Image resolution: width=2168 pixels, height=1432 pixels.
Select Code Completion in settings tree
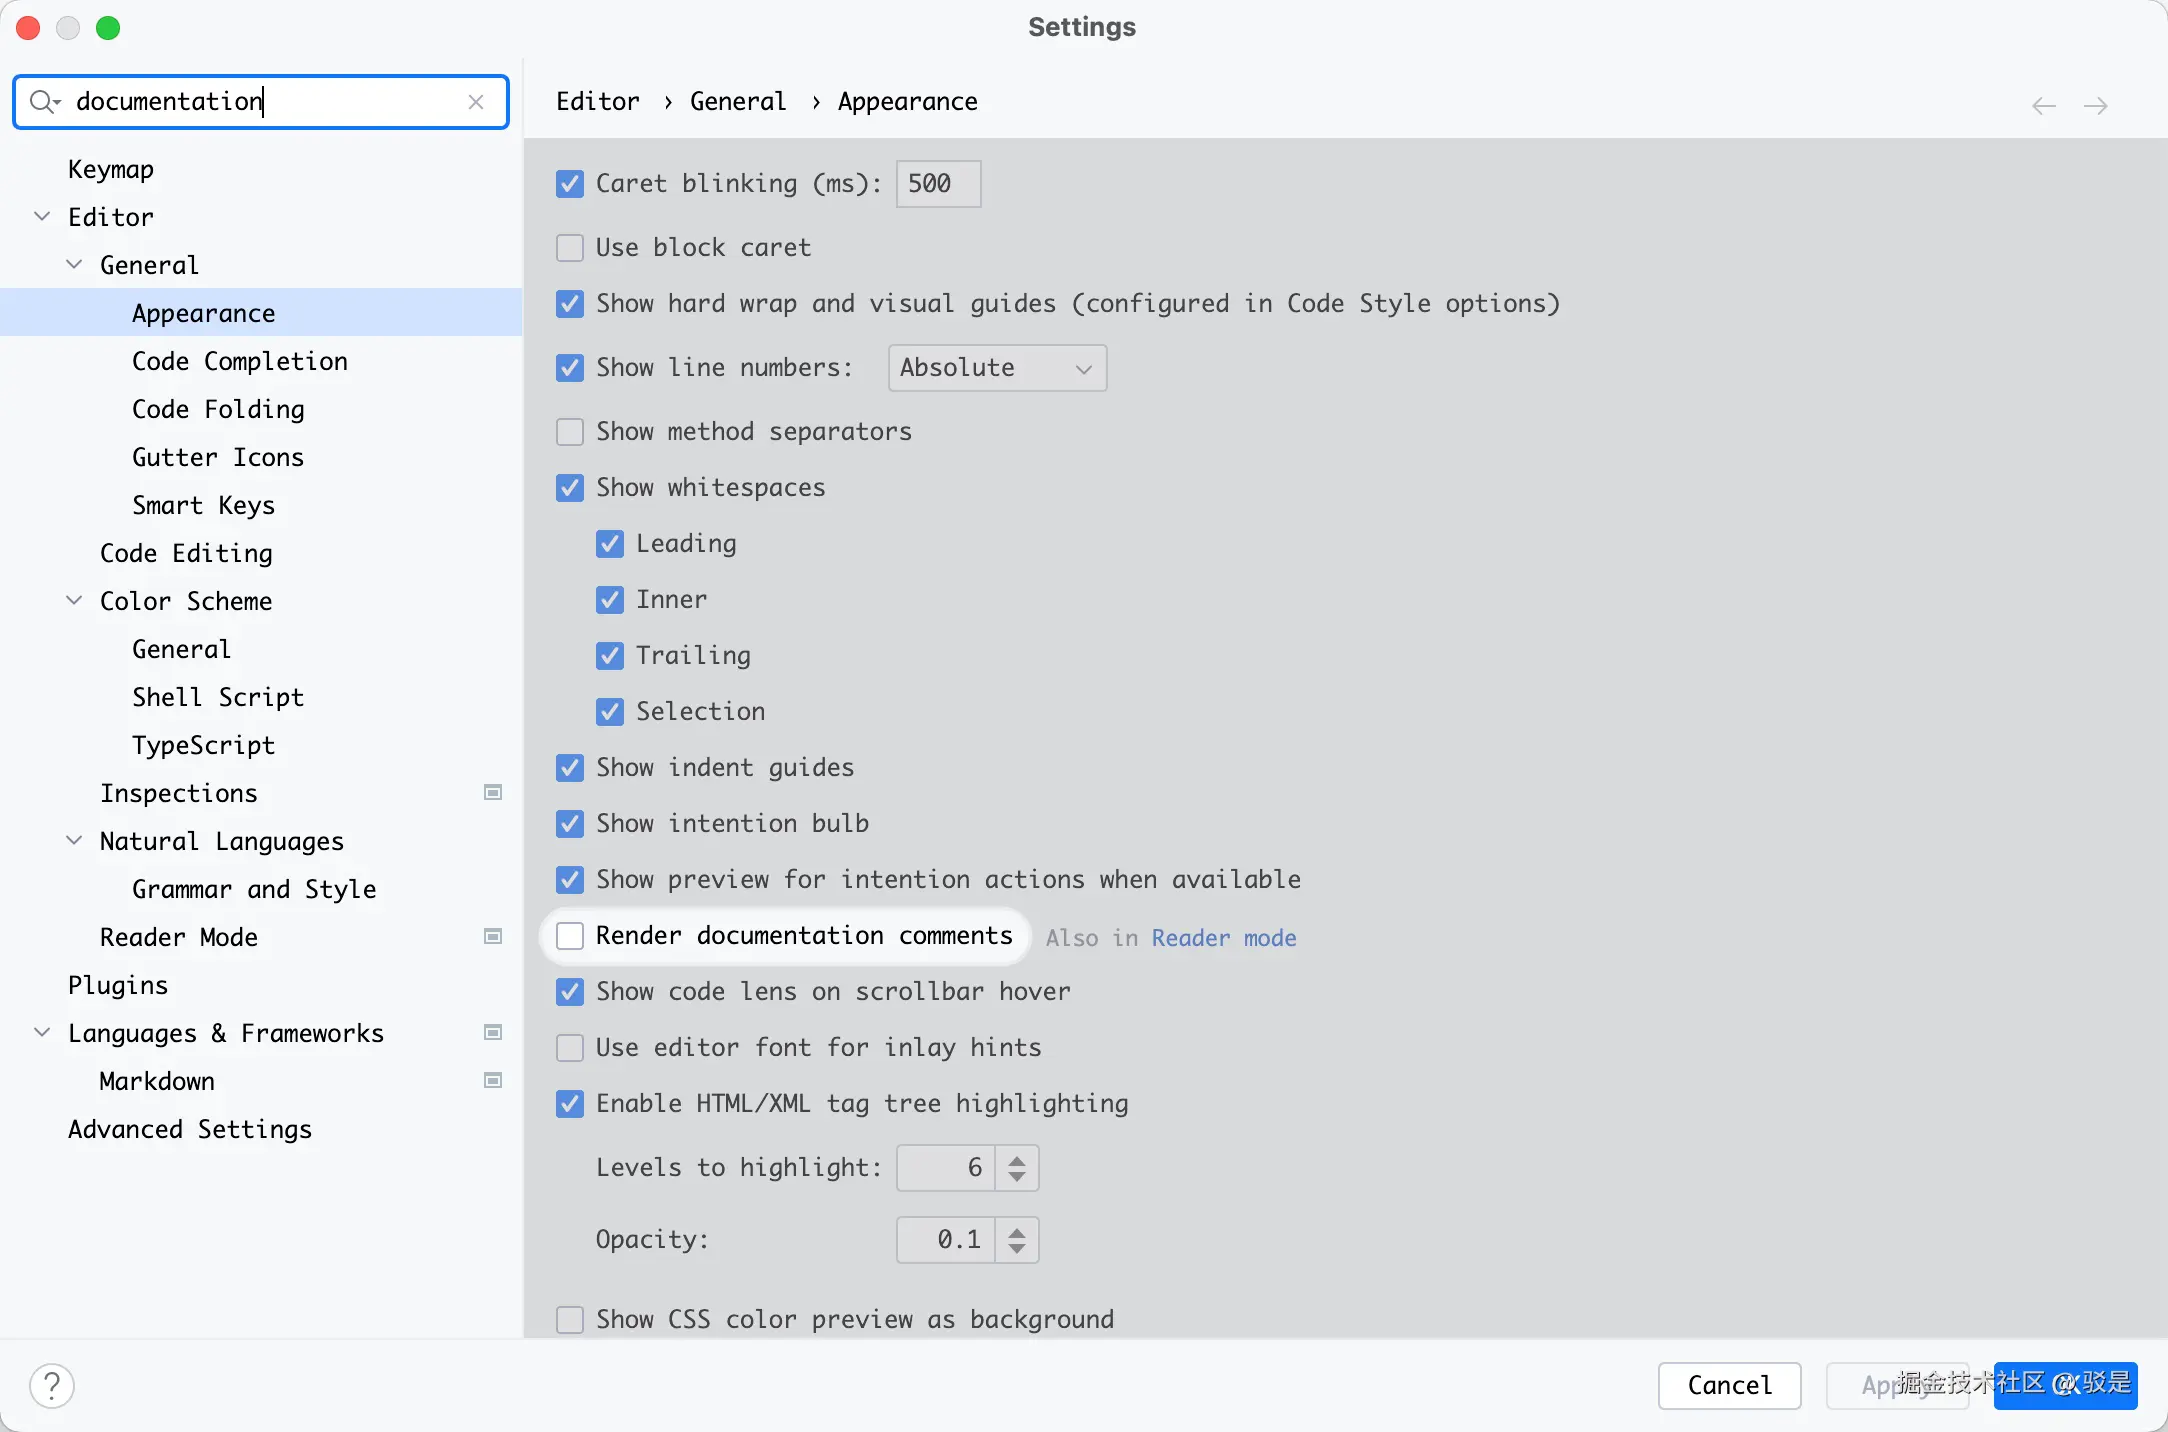coord(240,361)
